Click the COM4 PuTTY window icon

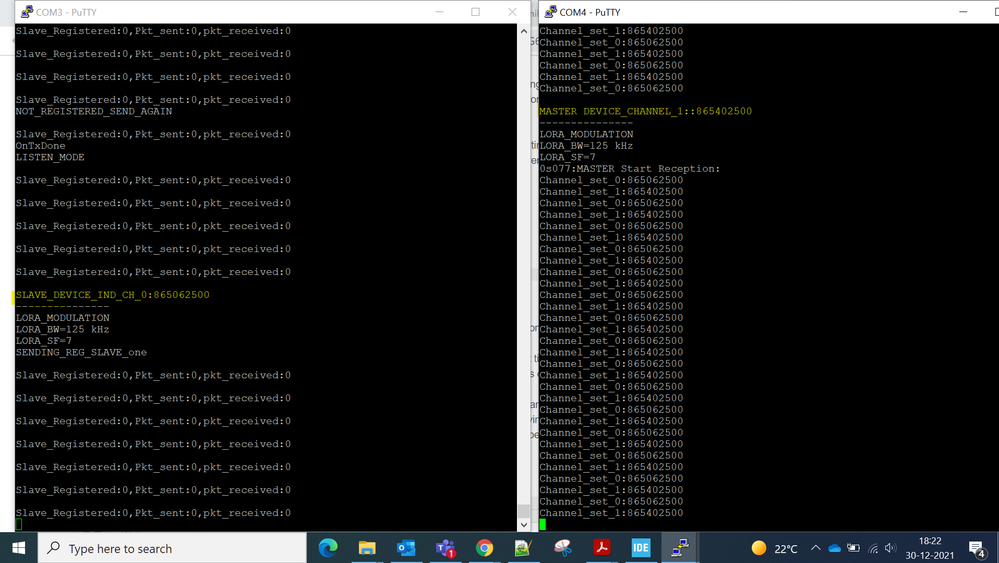pos(550,11)
